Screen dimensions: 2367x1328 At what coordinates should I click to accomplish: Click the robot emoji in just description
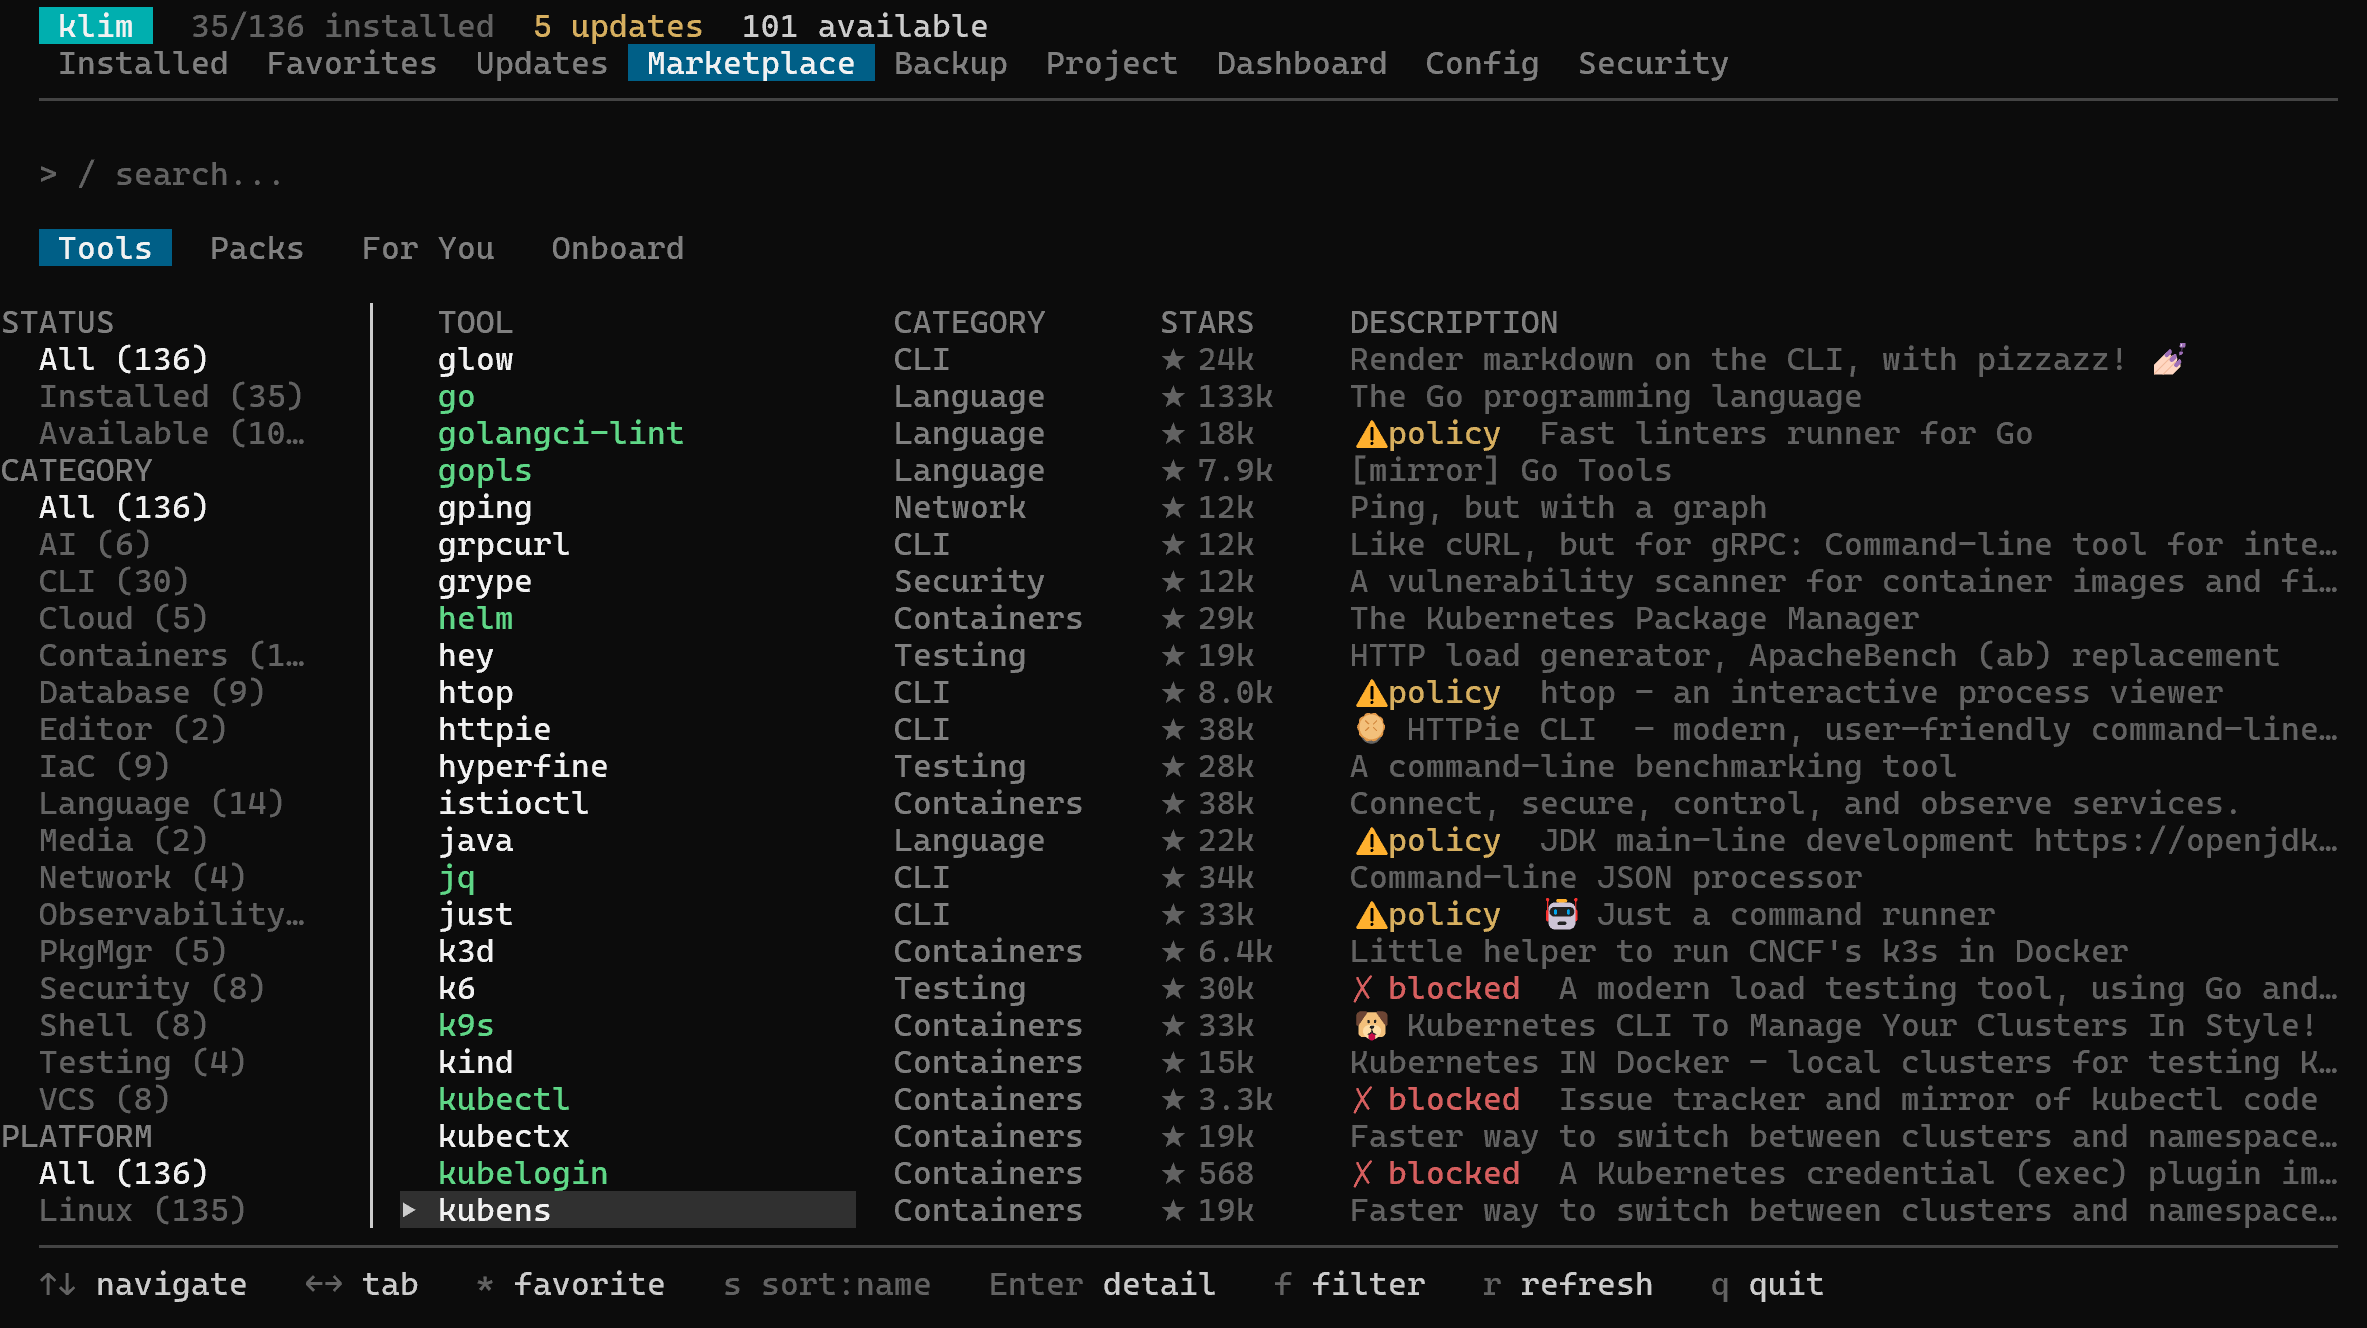pos(1561,914)
